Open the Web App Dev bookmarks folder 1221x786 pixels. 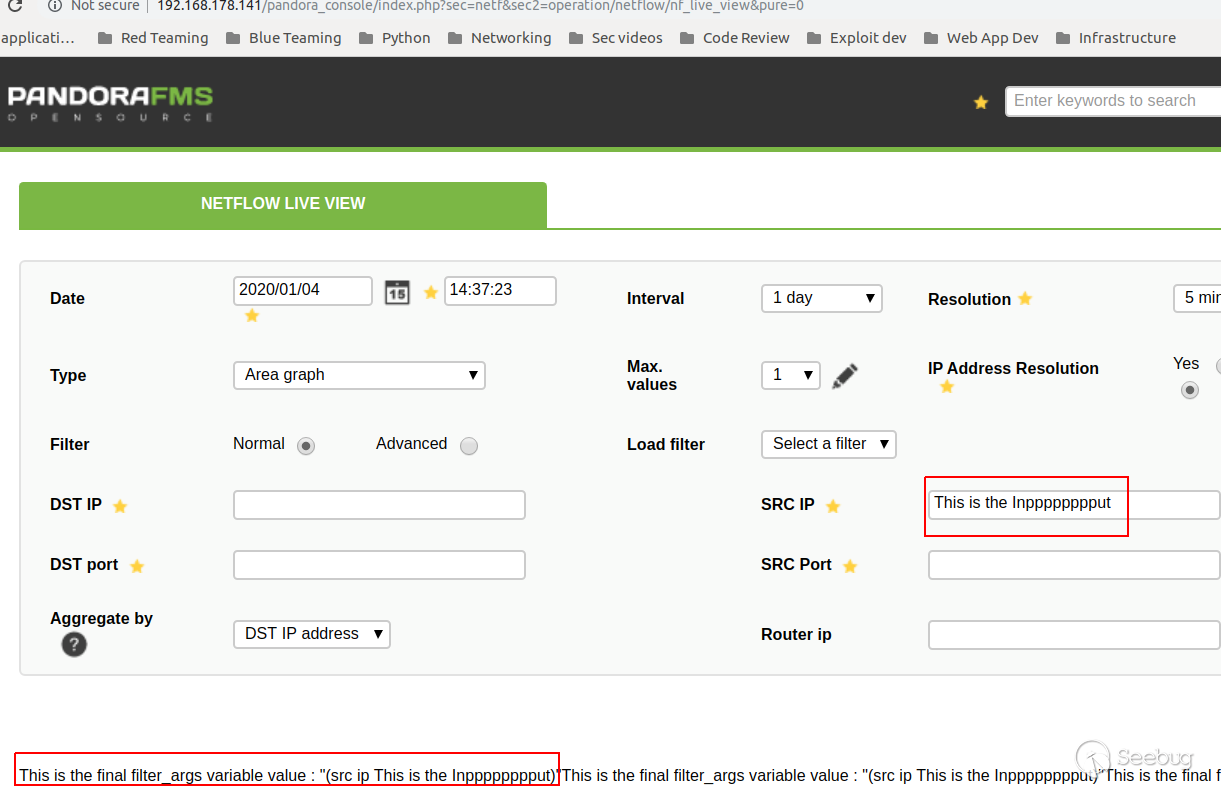(981, 38)
